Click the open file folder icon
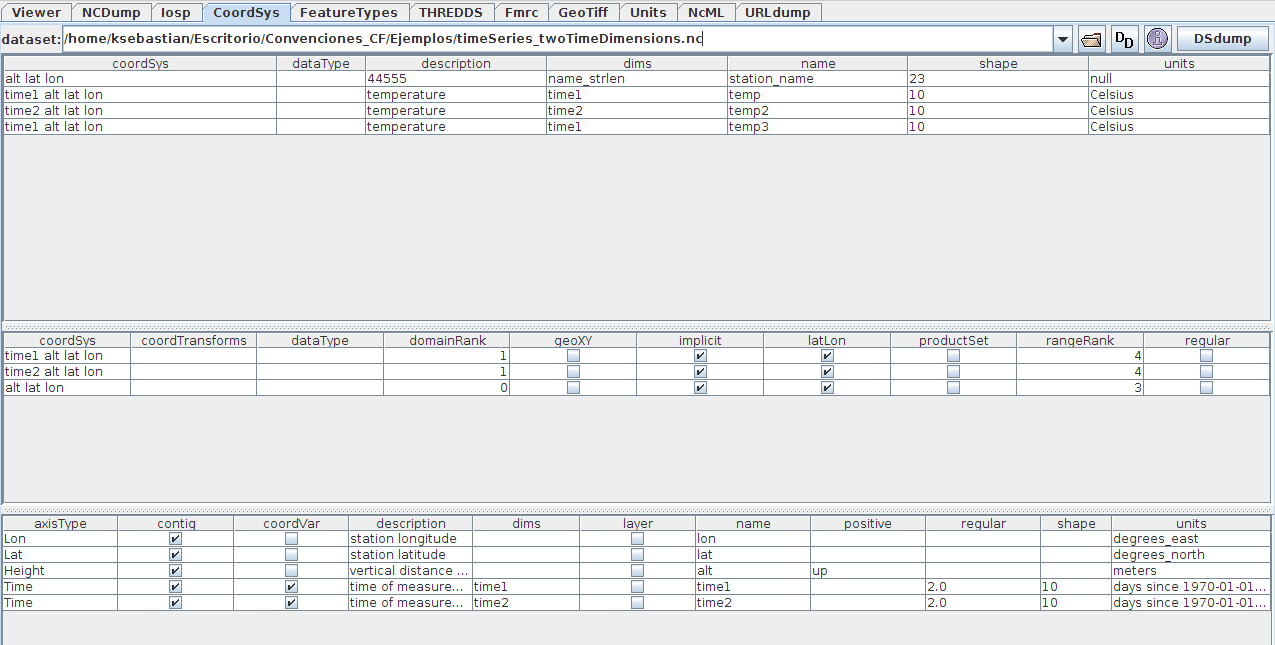Screen dimensions: 1275x645 pyautogui.click(x=1092, y=39)
